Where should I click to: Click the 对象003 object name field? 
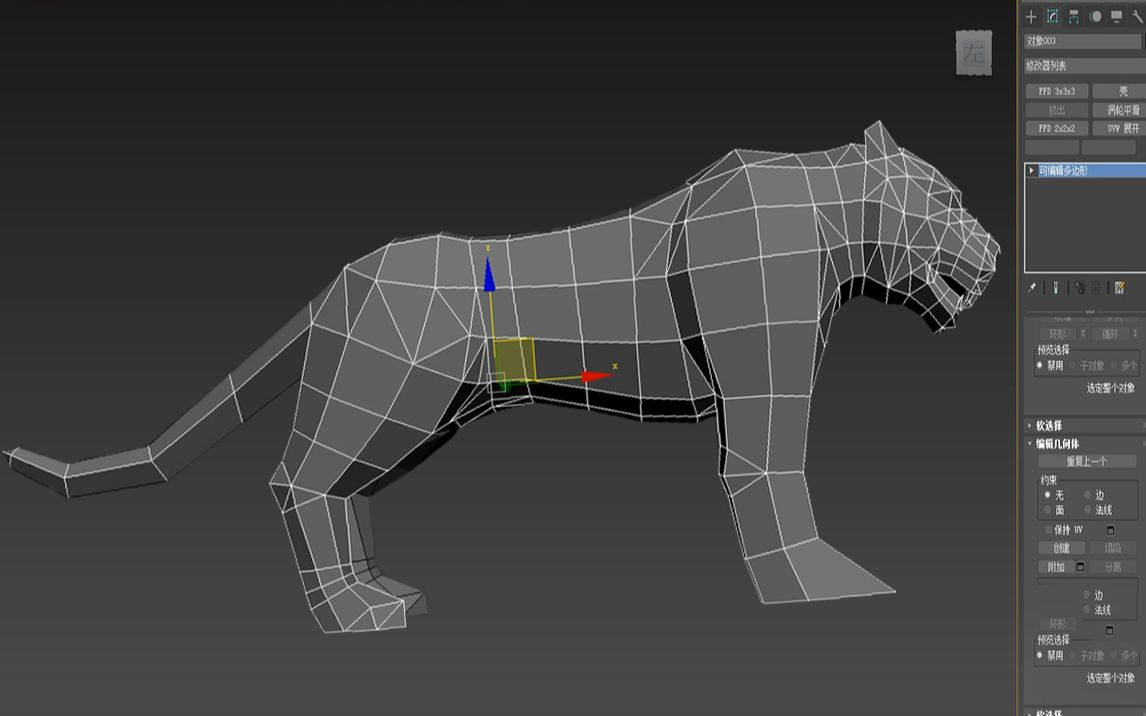(x=1083, y=41)
